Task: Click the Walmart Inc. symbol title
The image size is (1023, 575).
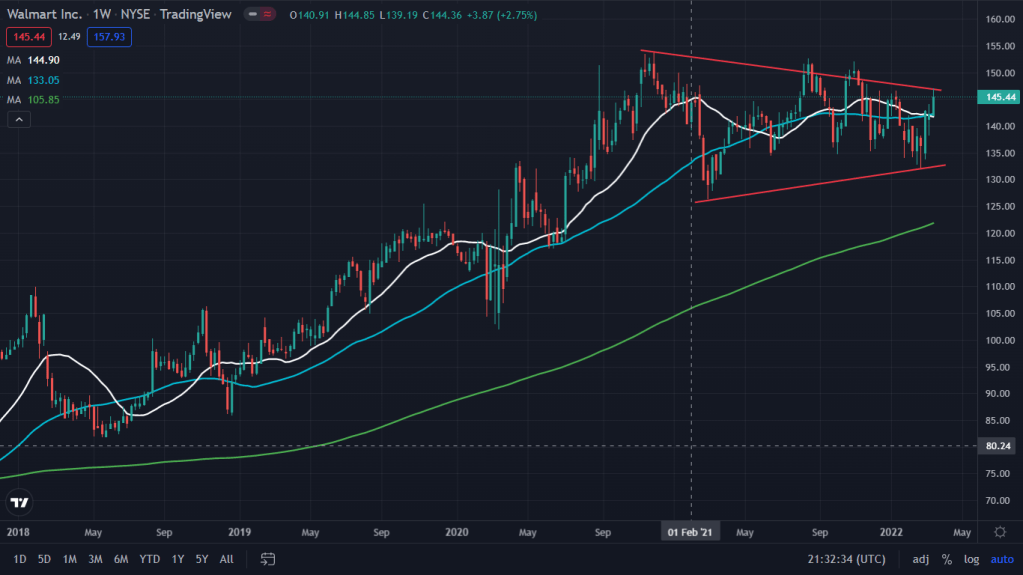Action: pyautogui.click(x=44, y=15)
